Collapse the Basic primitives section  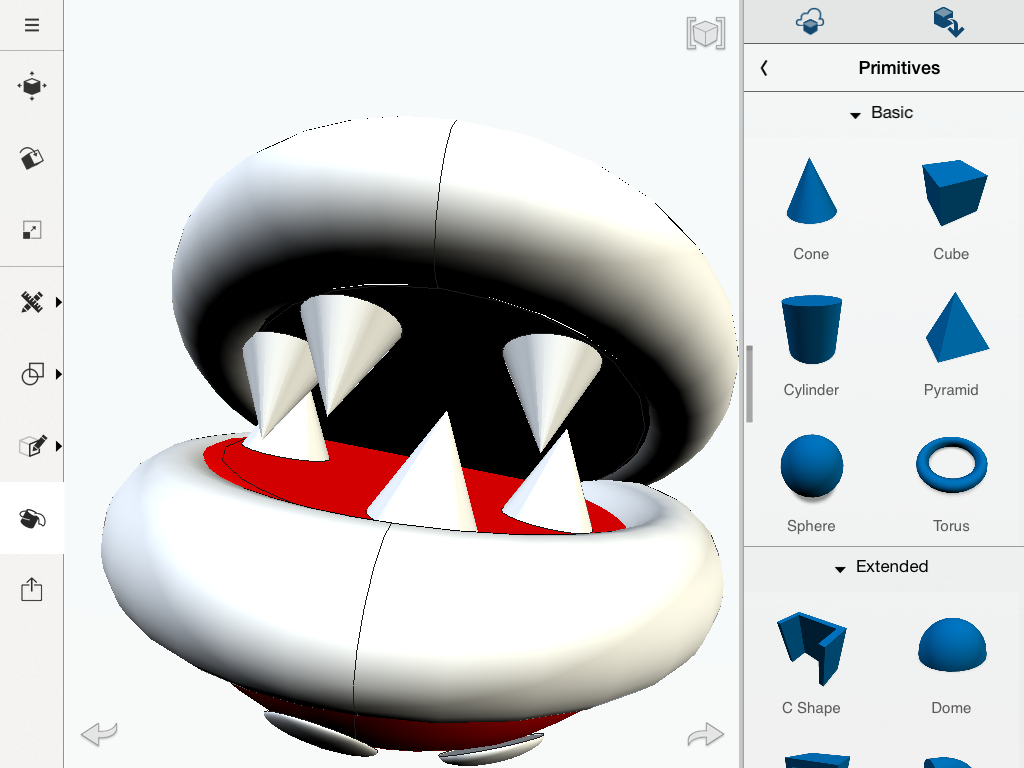(855, 113)
